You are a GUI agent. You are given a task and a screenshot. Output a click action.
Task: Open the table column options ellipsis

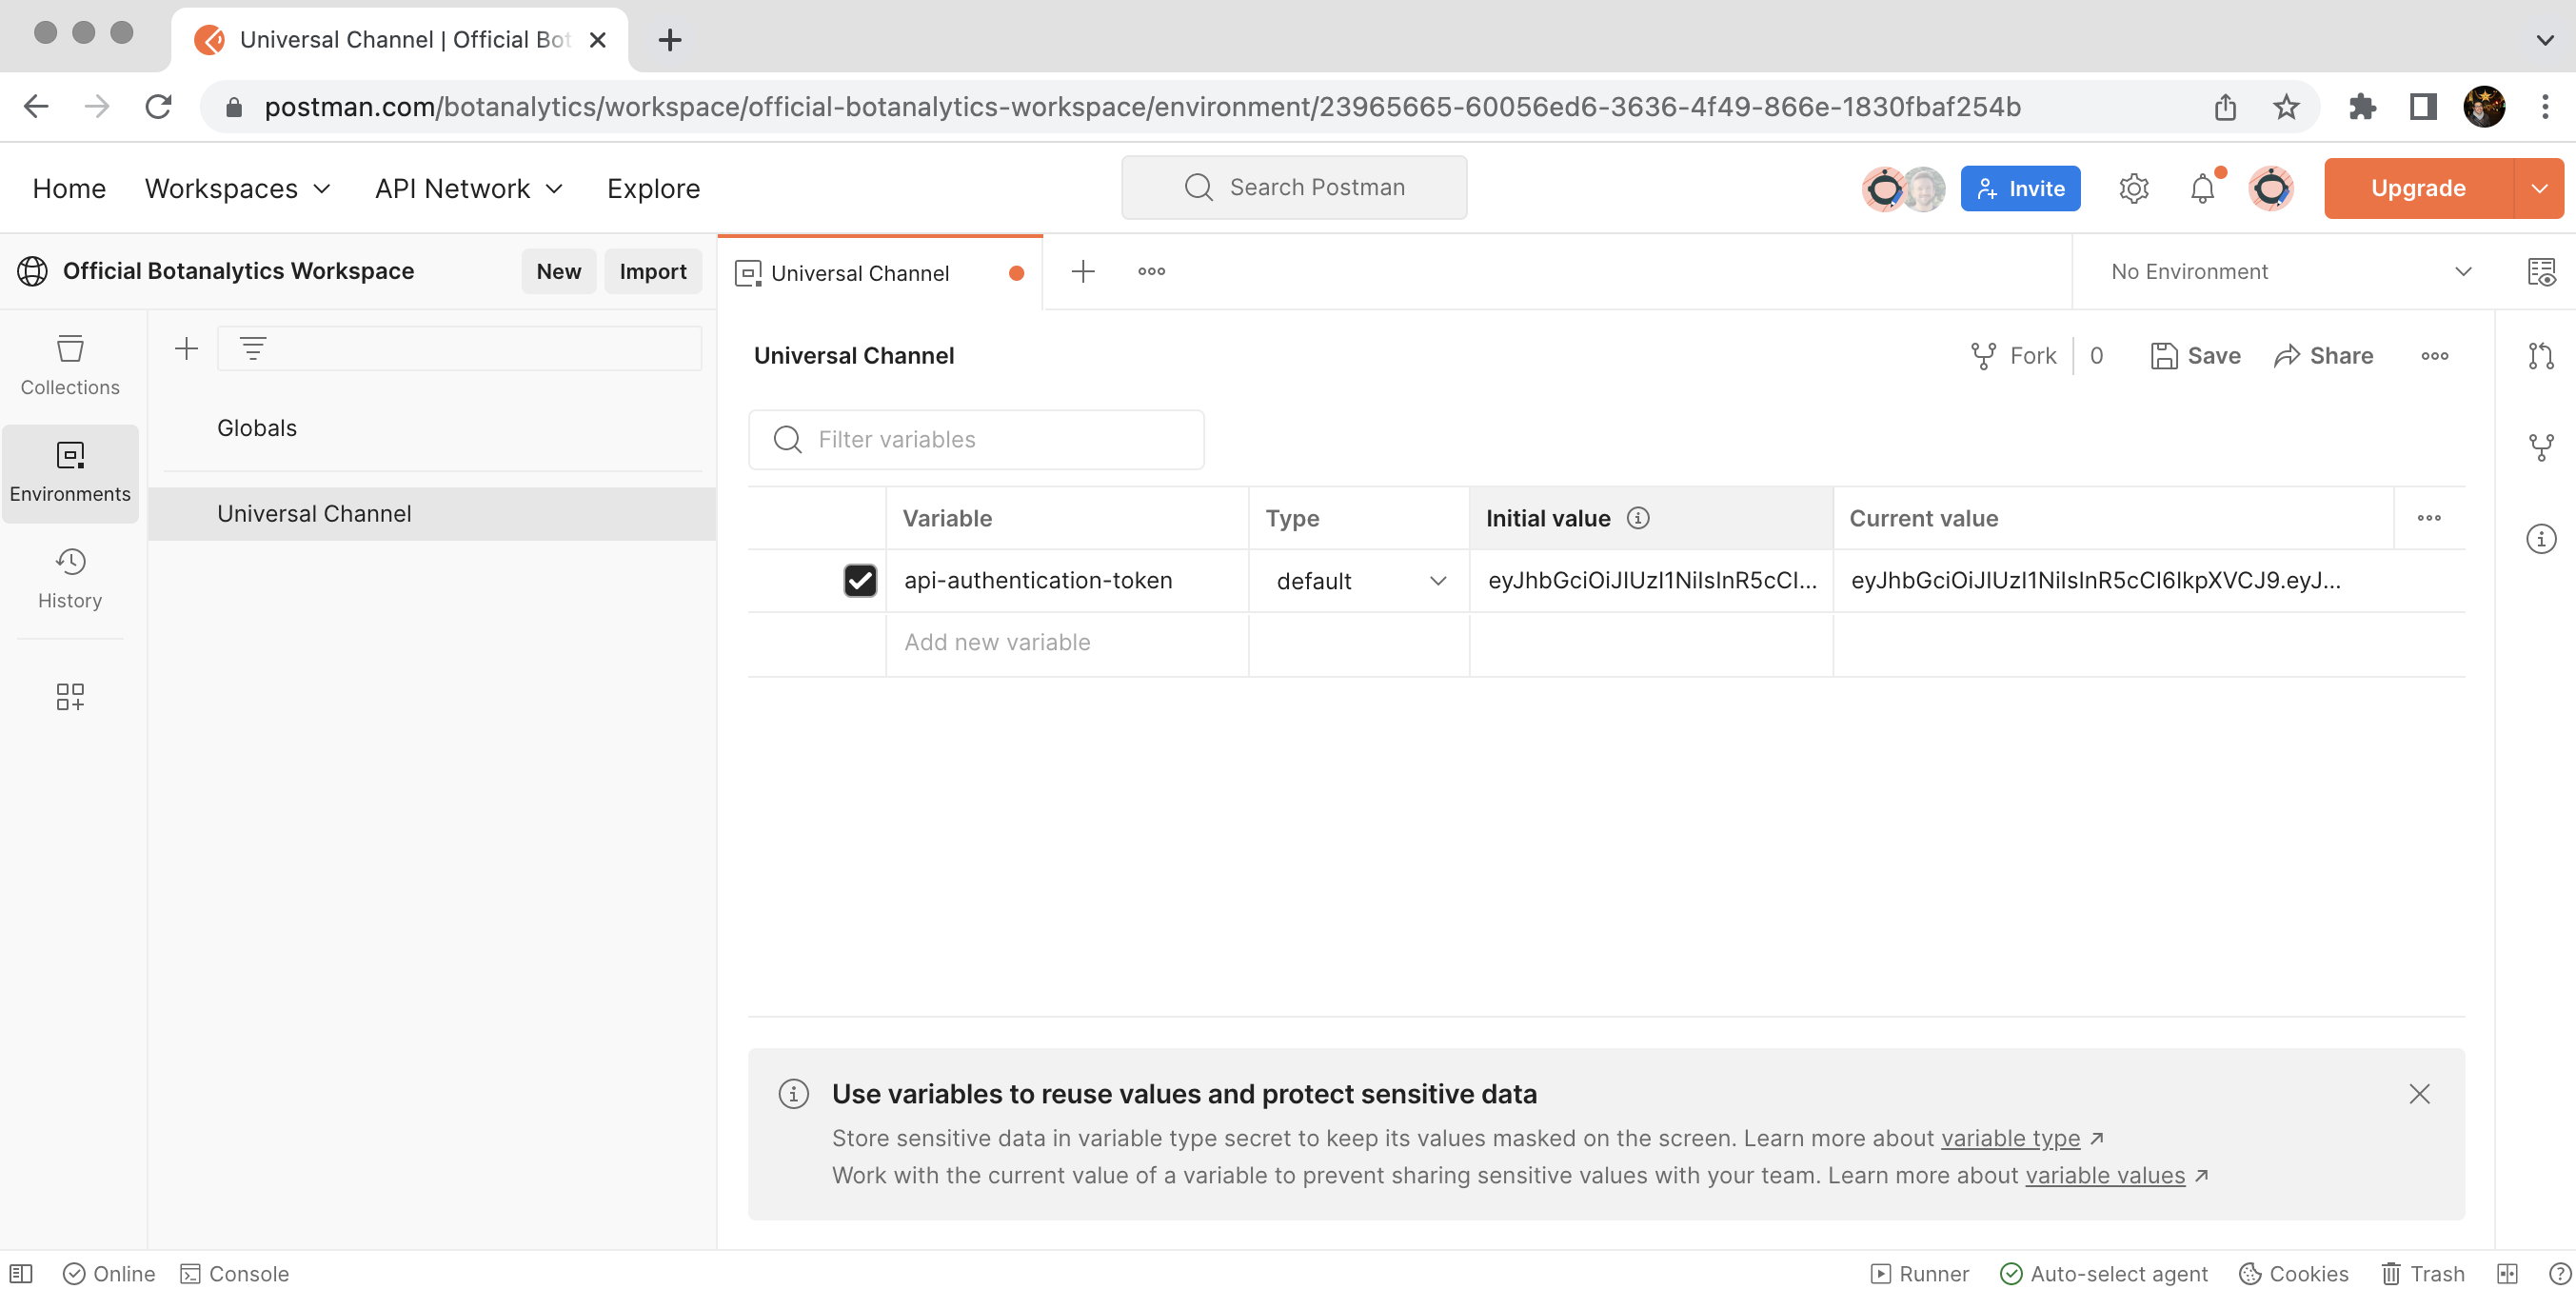tap(2429, 518)
